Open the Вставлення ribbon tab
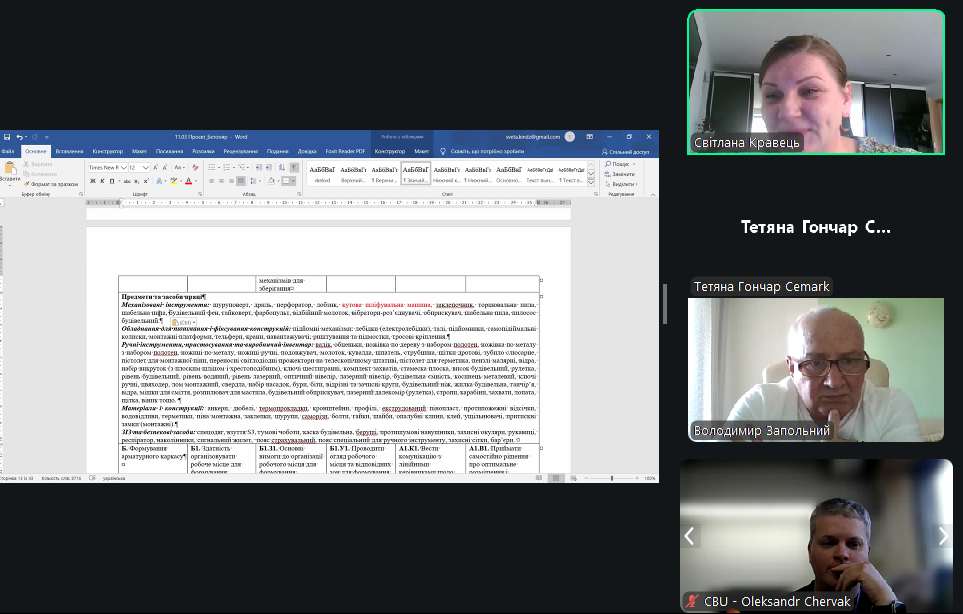The image size is (963, 614). coord(70,151)
